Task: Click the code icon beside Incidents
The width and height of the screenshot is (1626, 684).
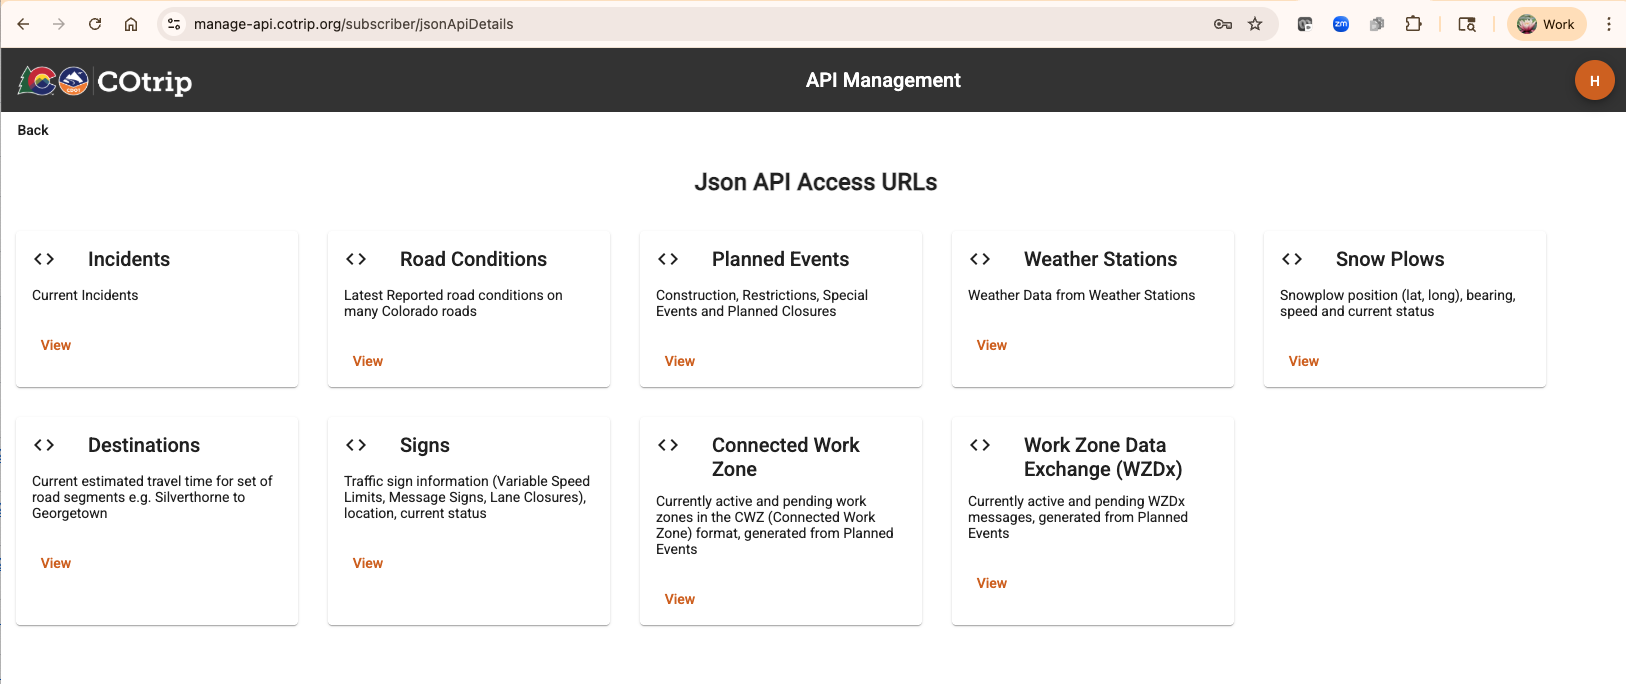Action: point(44,259)
